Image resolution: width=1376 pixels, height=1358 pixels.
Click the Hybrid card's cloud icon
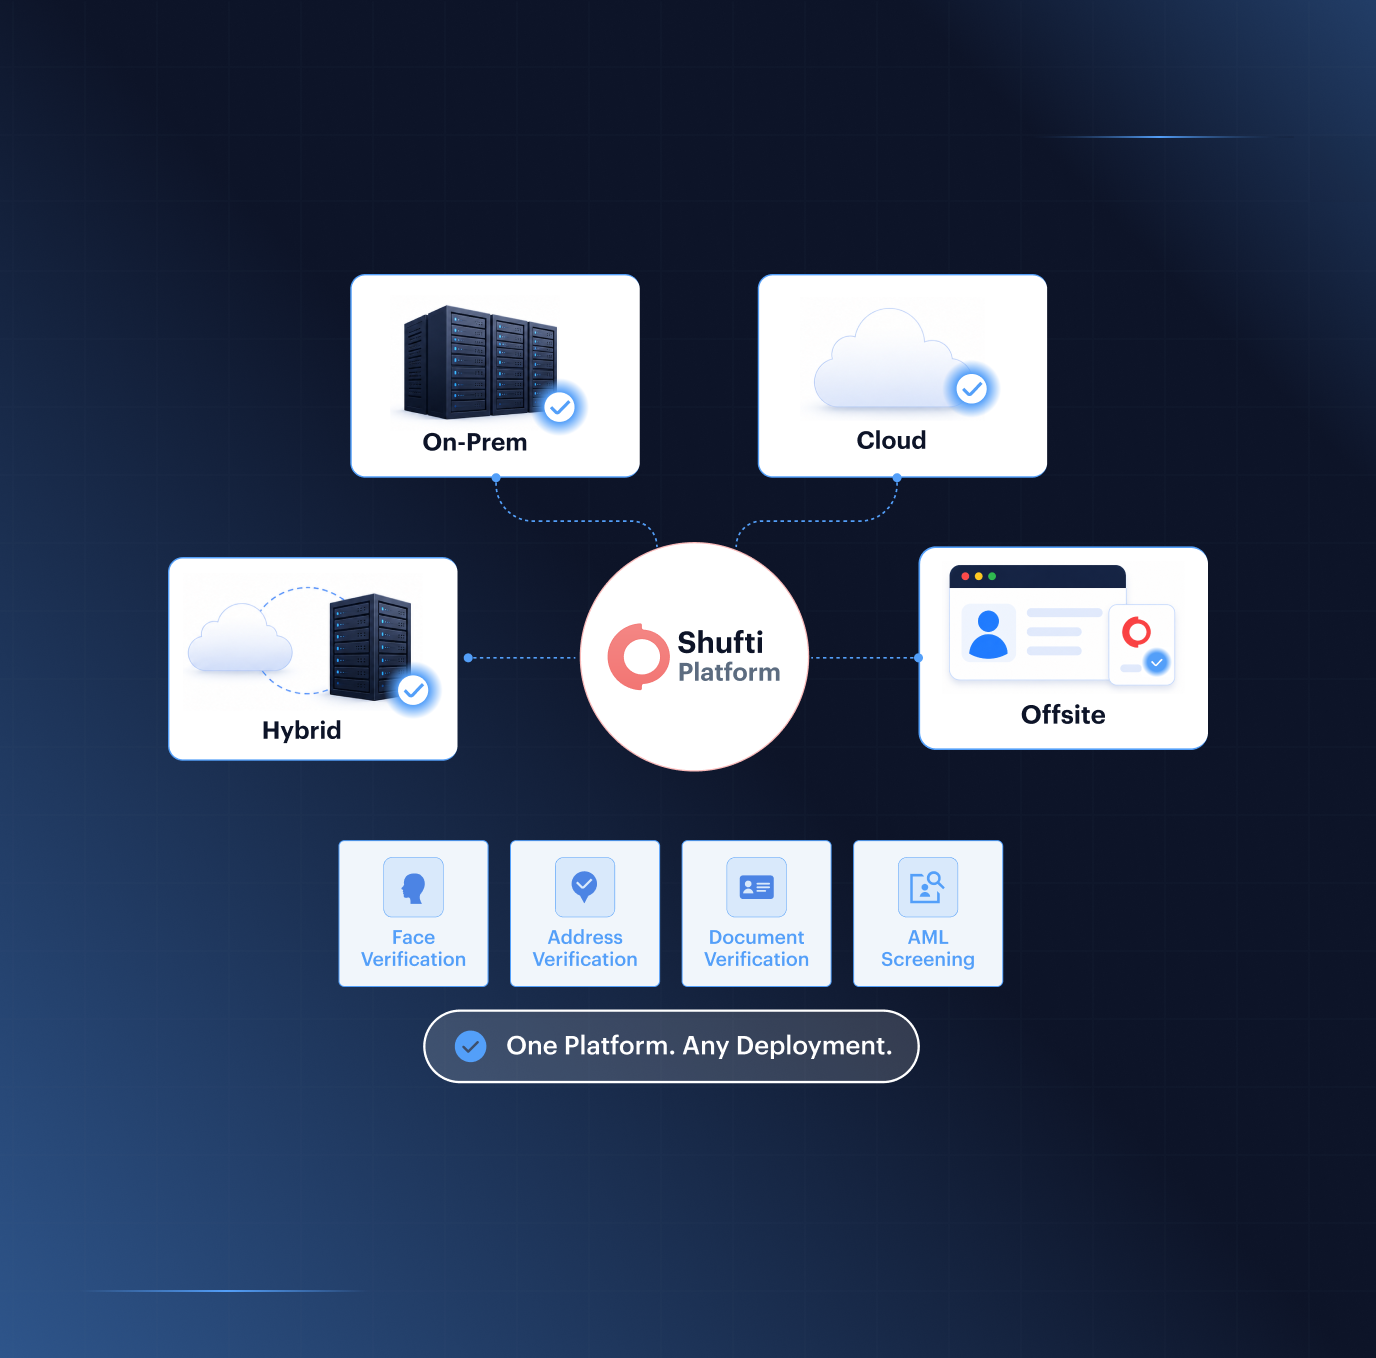click(240, 637)
